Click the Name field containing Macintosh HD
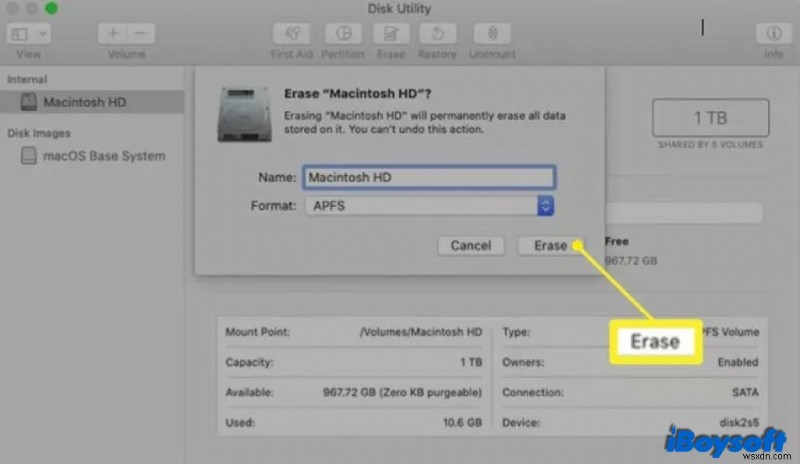Image resolution: width=800 pixels, height=464 pixels. 429,177
